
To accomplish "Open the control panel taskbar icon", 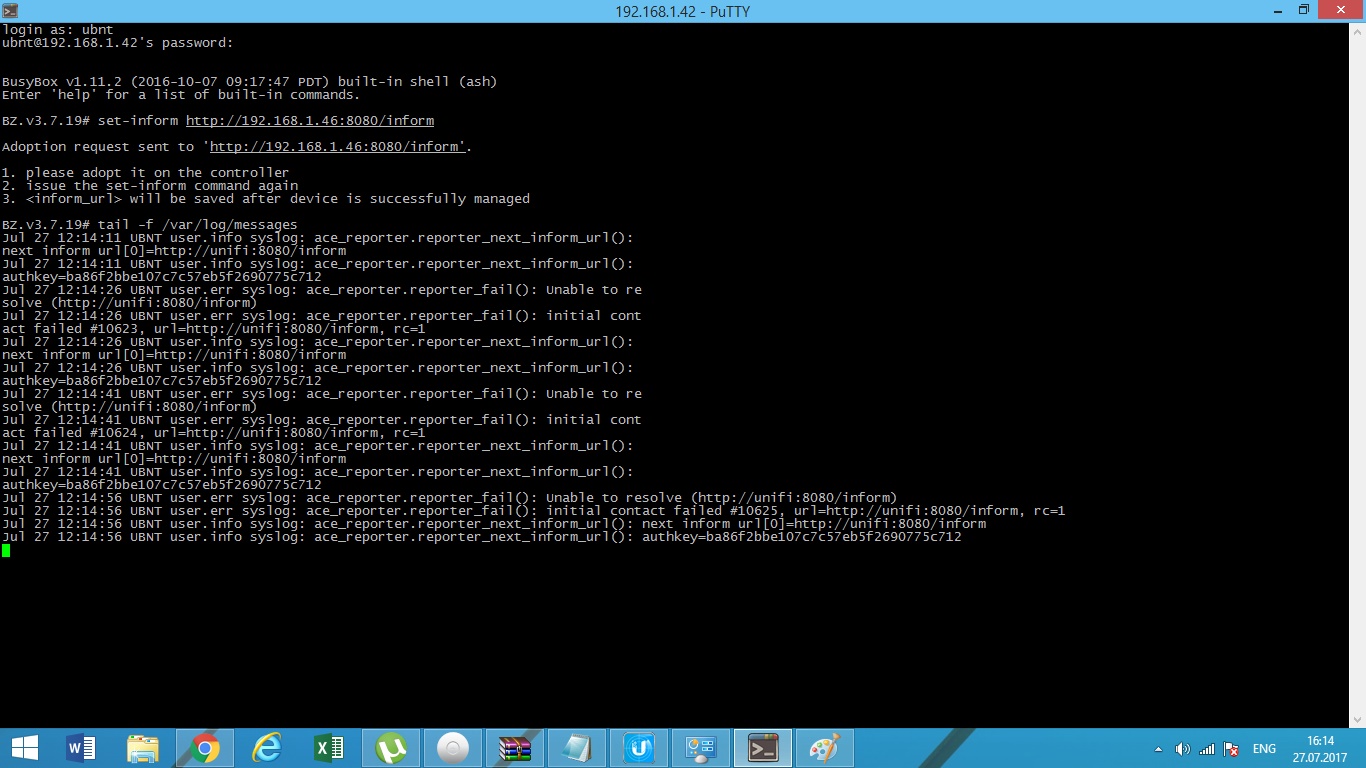I will tap(701, 748).
